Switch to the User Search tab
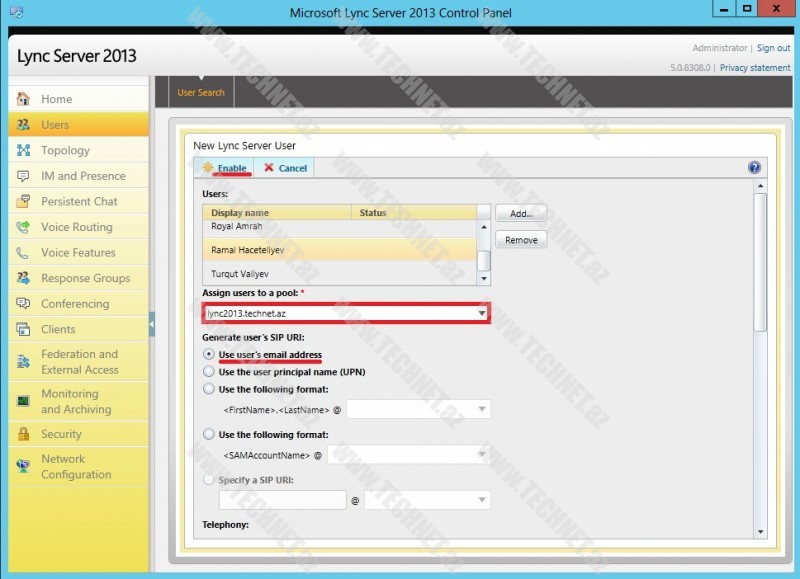The height and width of the screenshot is (579, 800). click(200, 91)
